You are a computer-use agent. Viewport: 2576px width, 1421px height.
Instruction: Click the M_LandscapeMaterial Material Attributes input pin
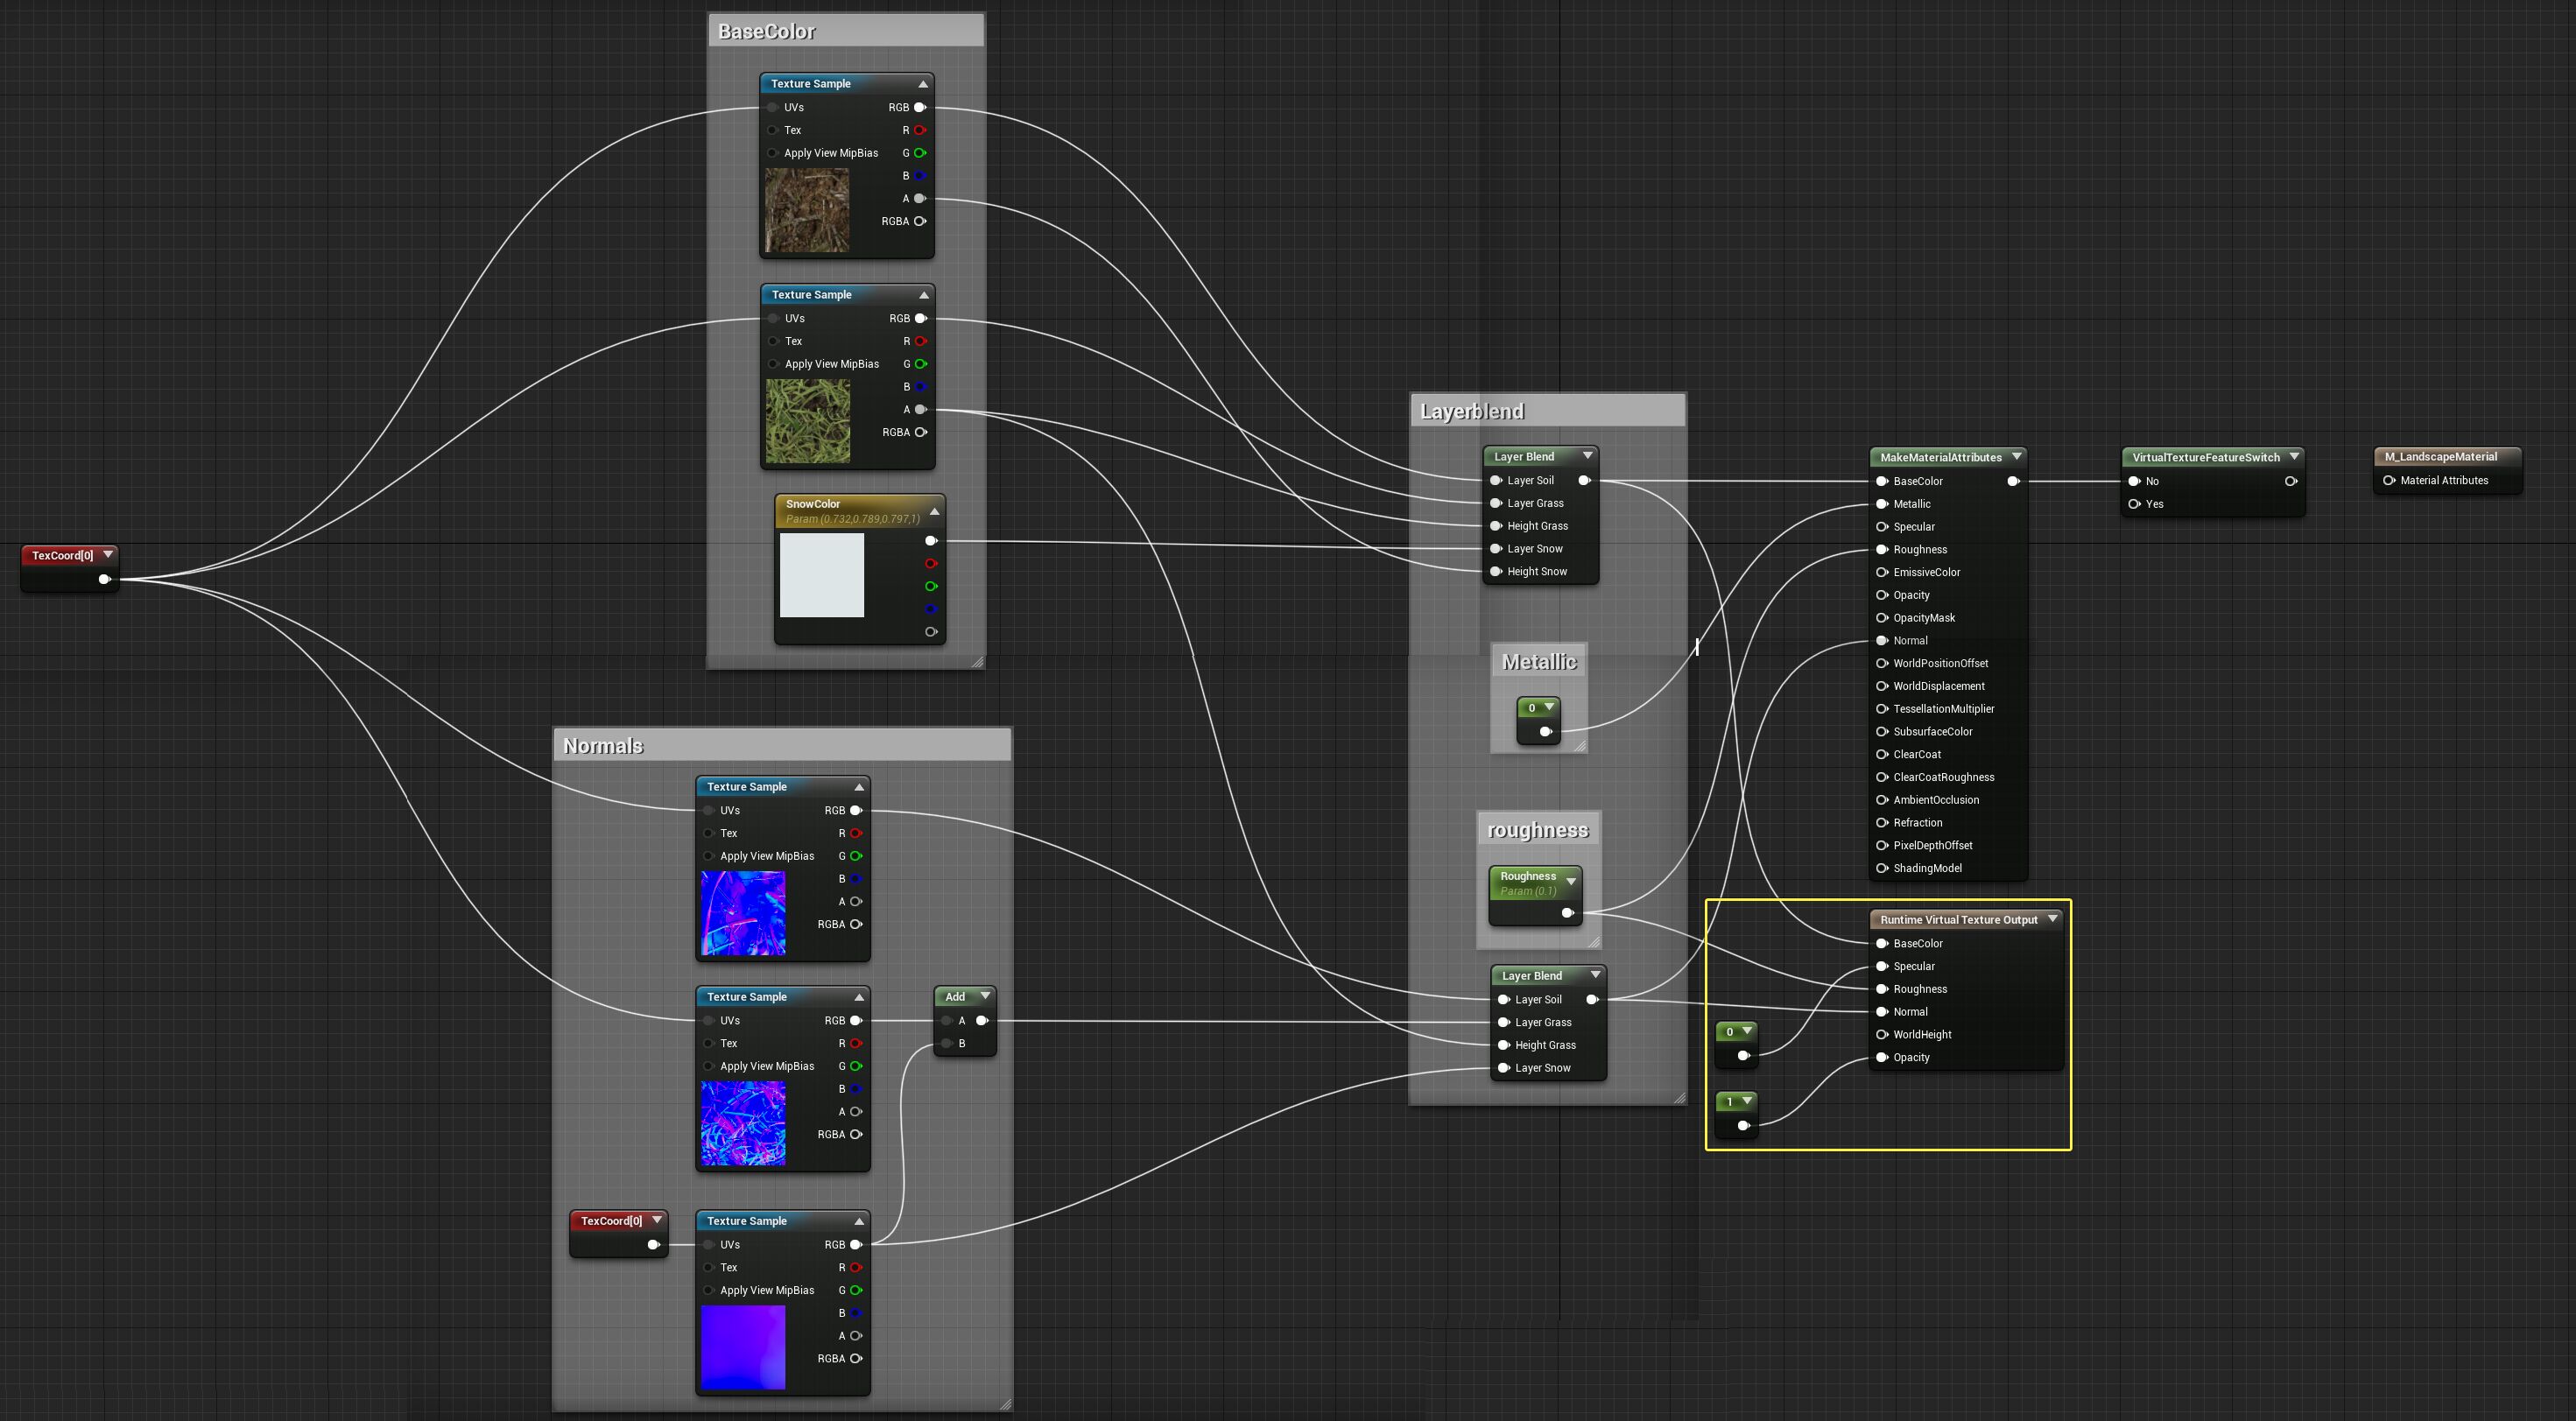(2389, 480)
